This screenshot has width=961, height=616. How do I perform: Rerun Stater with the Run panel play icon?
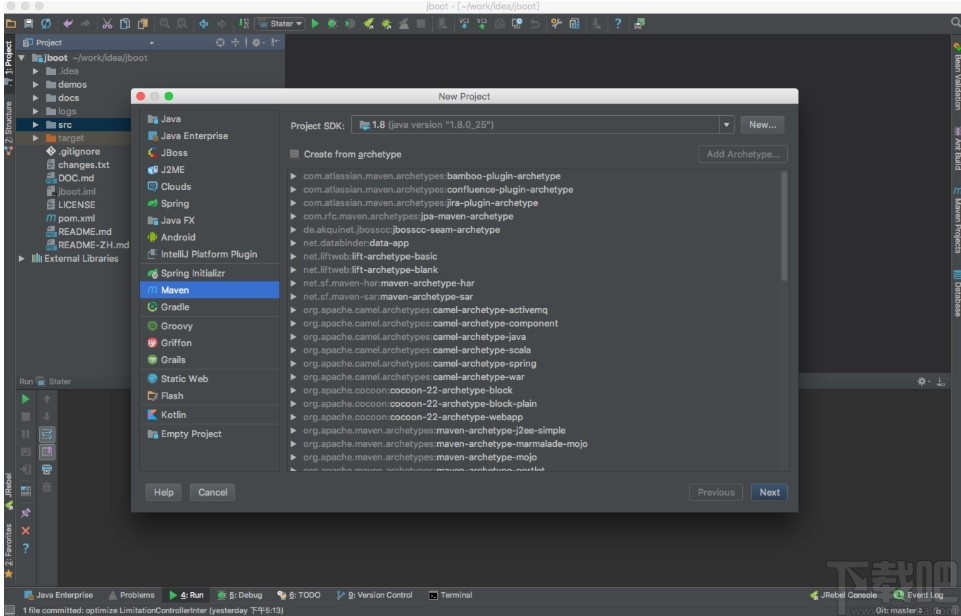(26, 399)
